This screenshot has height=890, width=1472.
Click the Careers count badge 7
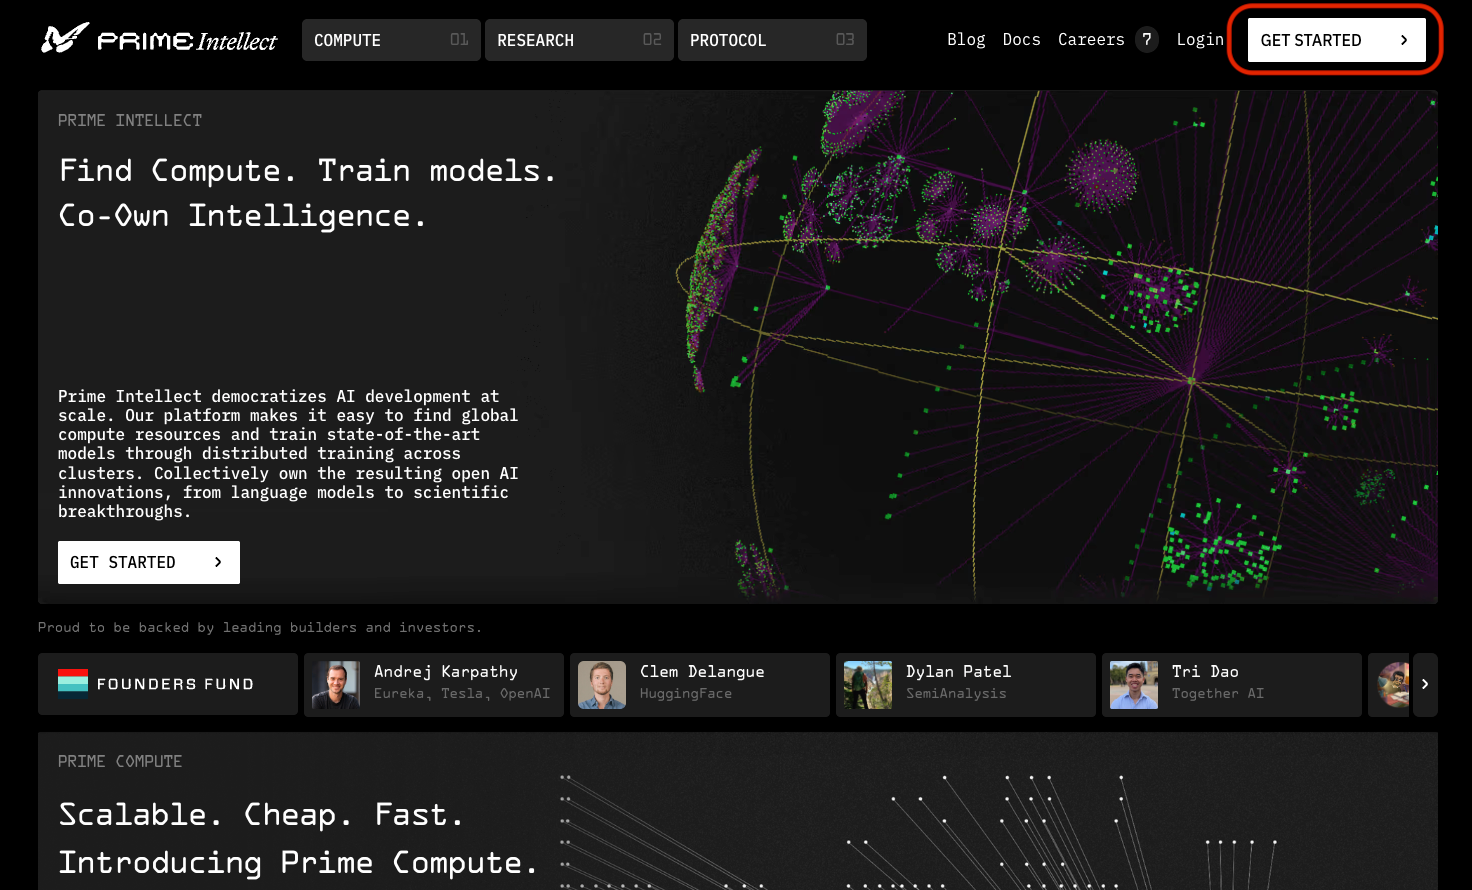click(1147, 40)
